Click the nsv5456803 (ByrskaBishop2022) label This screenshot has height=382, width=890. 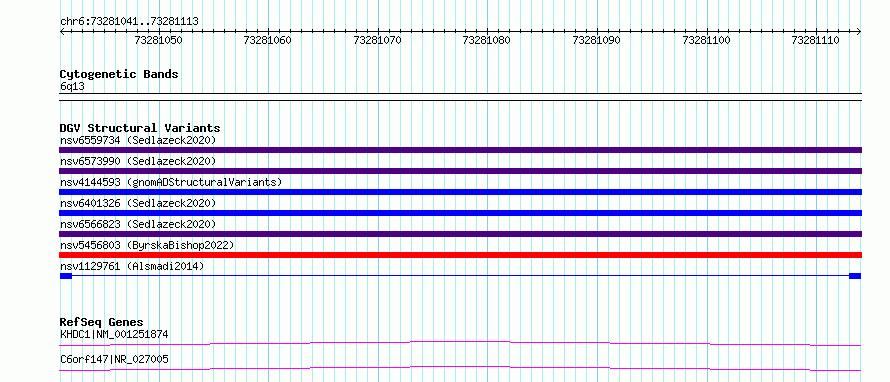pyautogui.click(x=147, y=245)
